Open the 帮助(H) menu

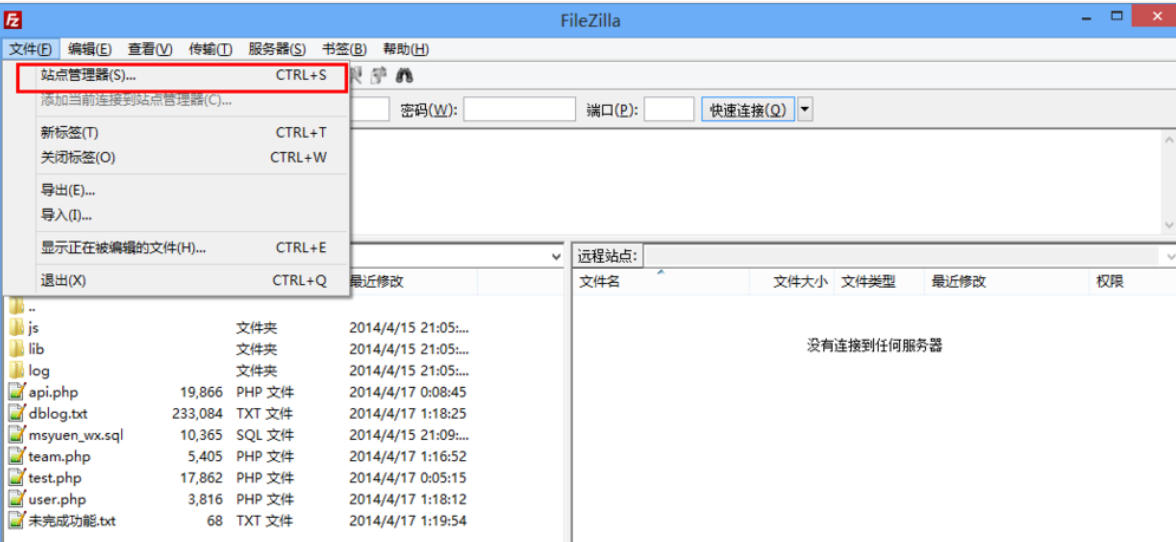406,49
